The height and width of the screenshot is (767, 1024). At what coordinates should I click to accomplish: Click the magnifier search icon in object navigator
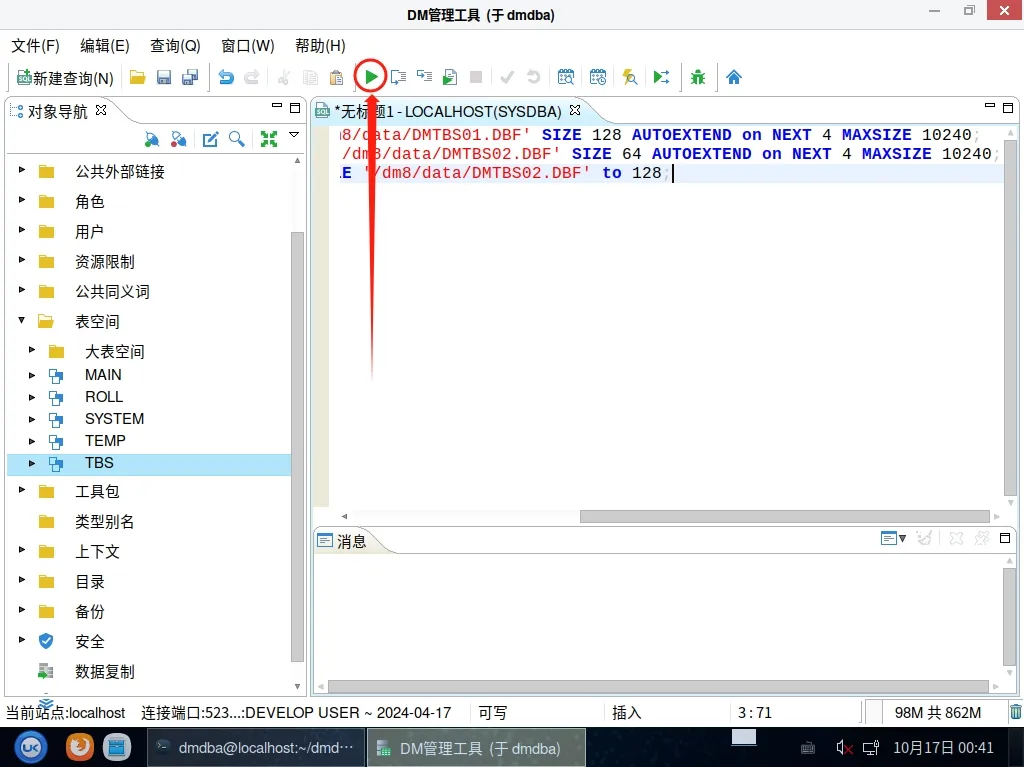tap(237, 139)
